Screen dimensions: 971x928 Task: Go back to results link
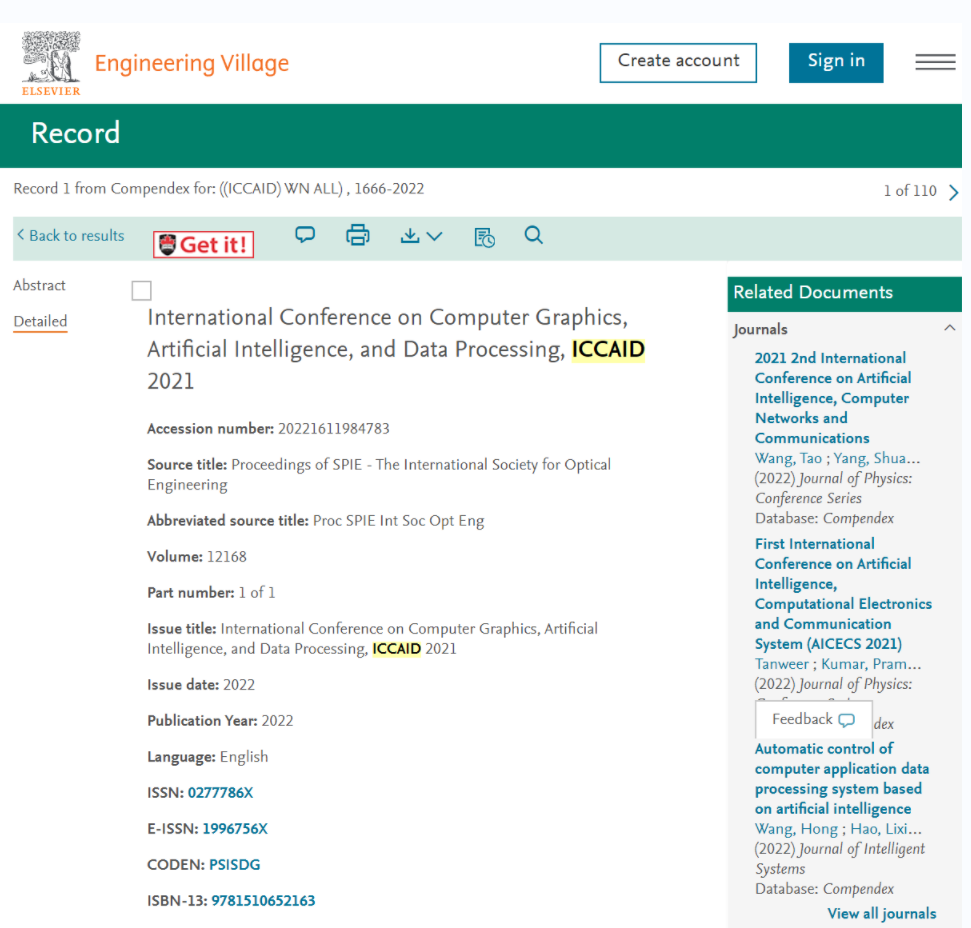(x=71, y=236)
